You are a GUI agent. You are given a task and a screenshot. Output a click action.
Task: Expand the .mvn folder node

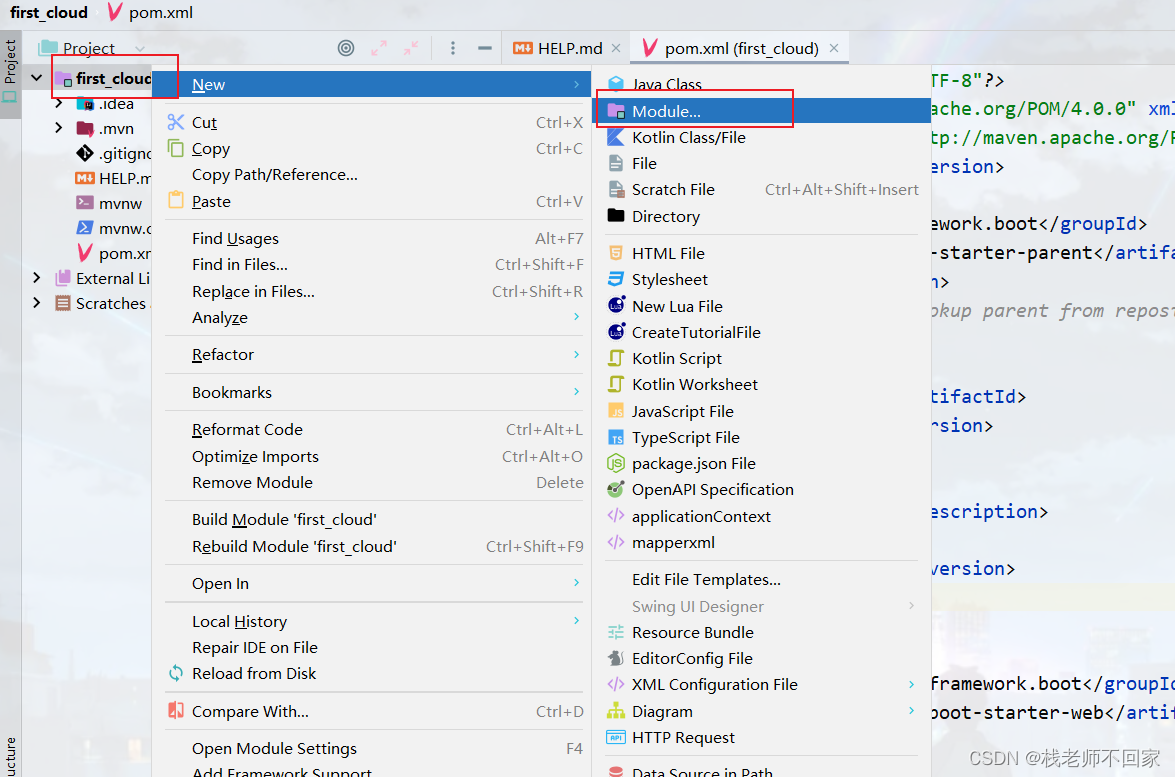click(58, 128)
